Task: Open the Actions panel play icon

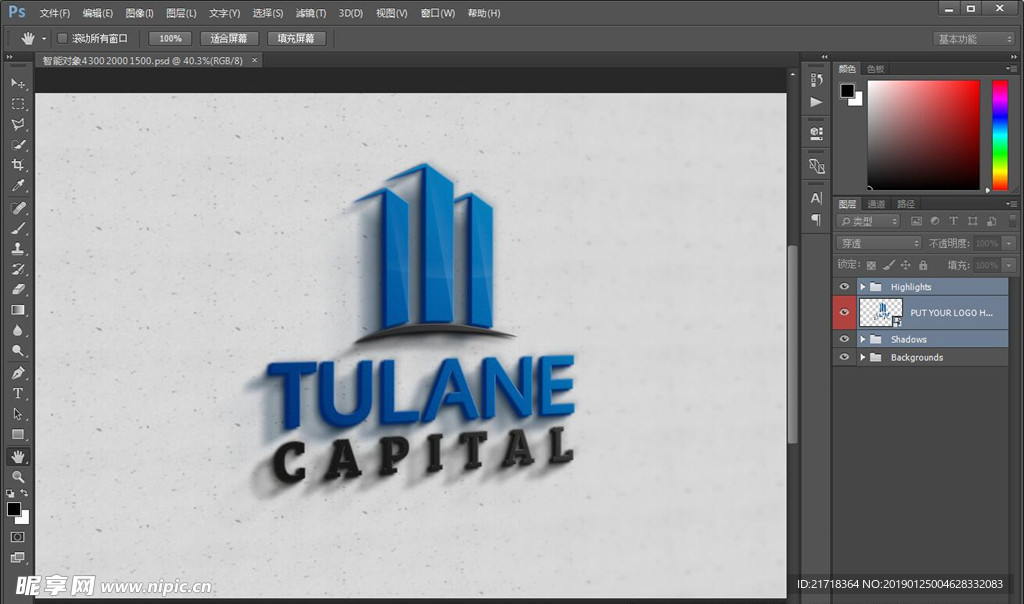Action: click(816, 102)
